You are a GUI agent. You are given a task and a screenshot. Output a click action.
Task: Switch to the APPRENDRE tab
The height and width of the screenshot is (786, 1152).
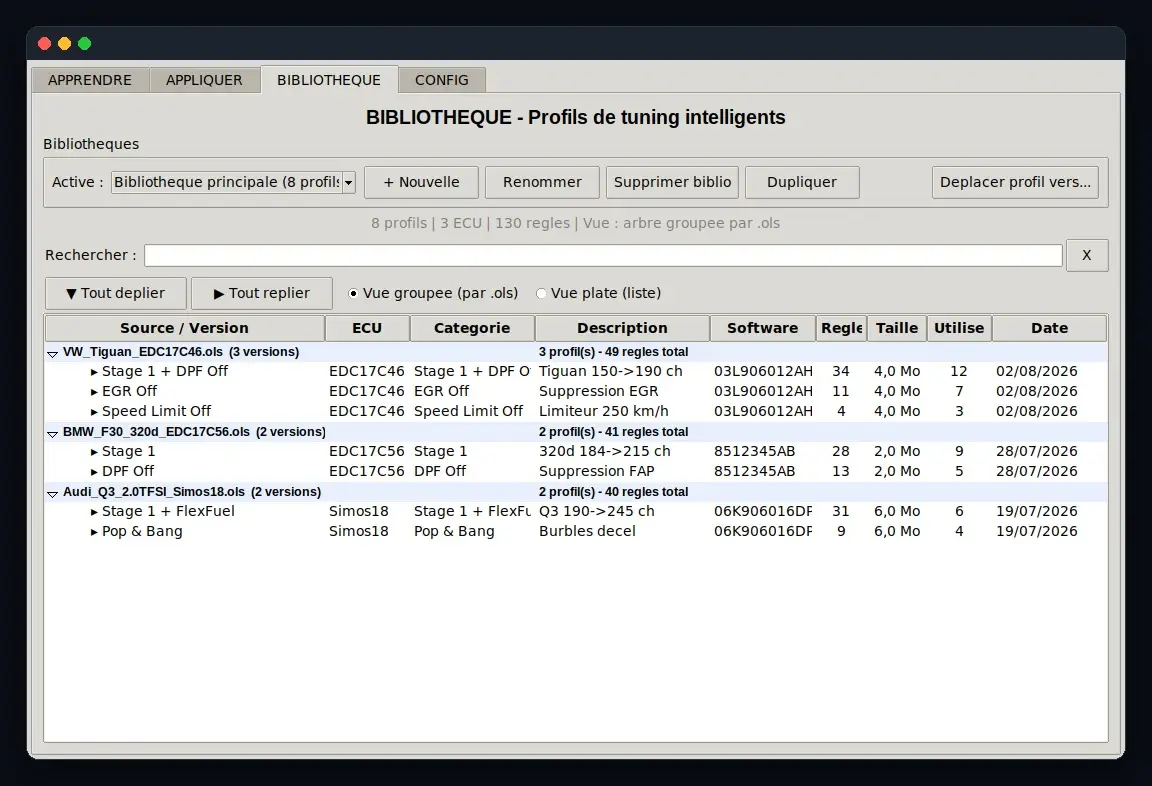pyautogui.click(x=90, y=80)
